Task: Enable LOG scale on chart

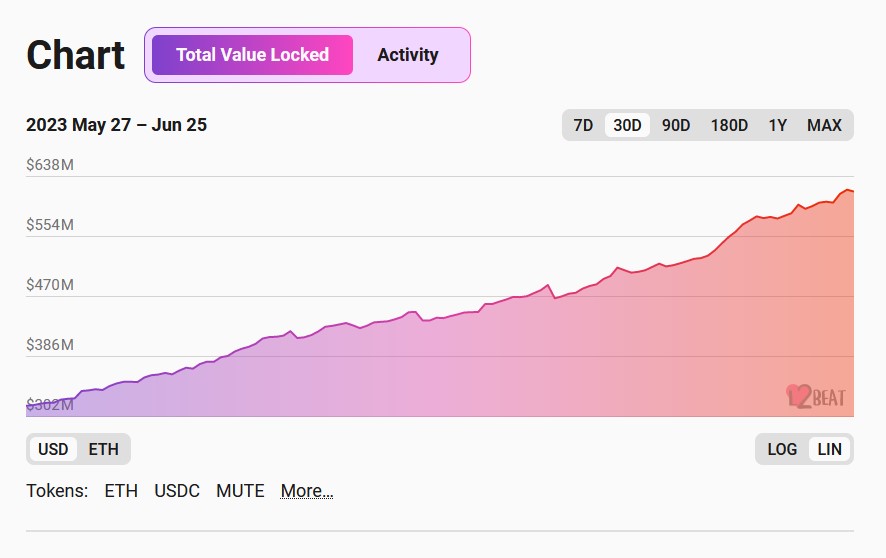Action: point(782,449)
